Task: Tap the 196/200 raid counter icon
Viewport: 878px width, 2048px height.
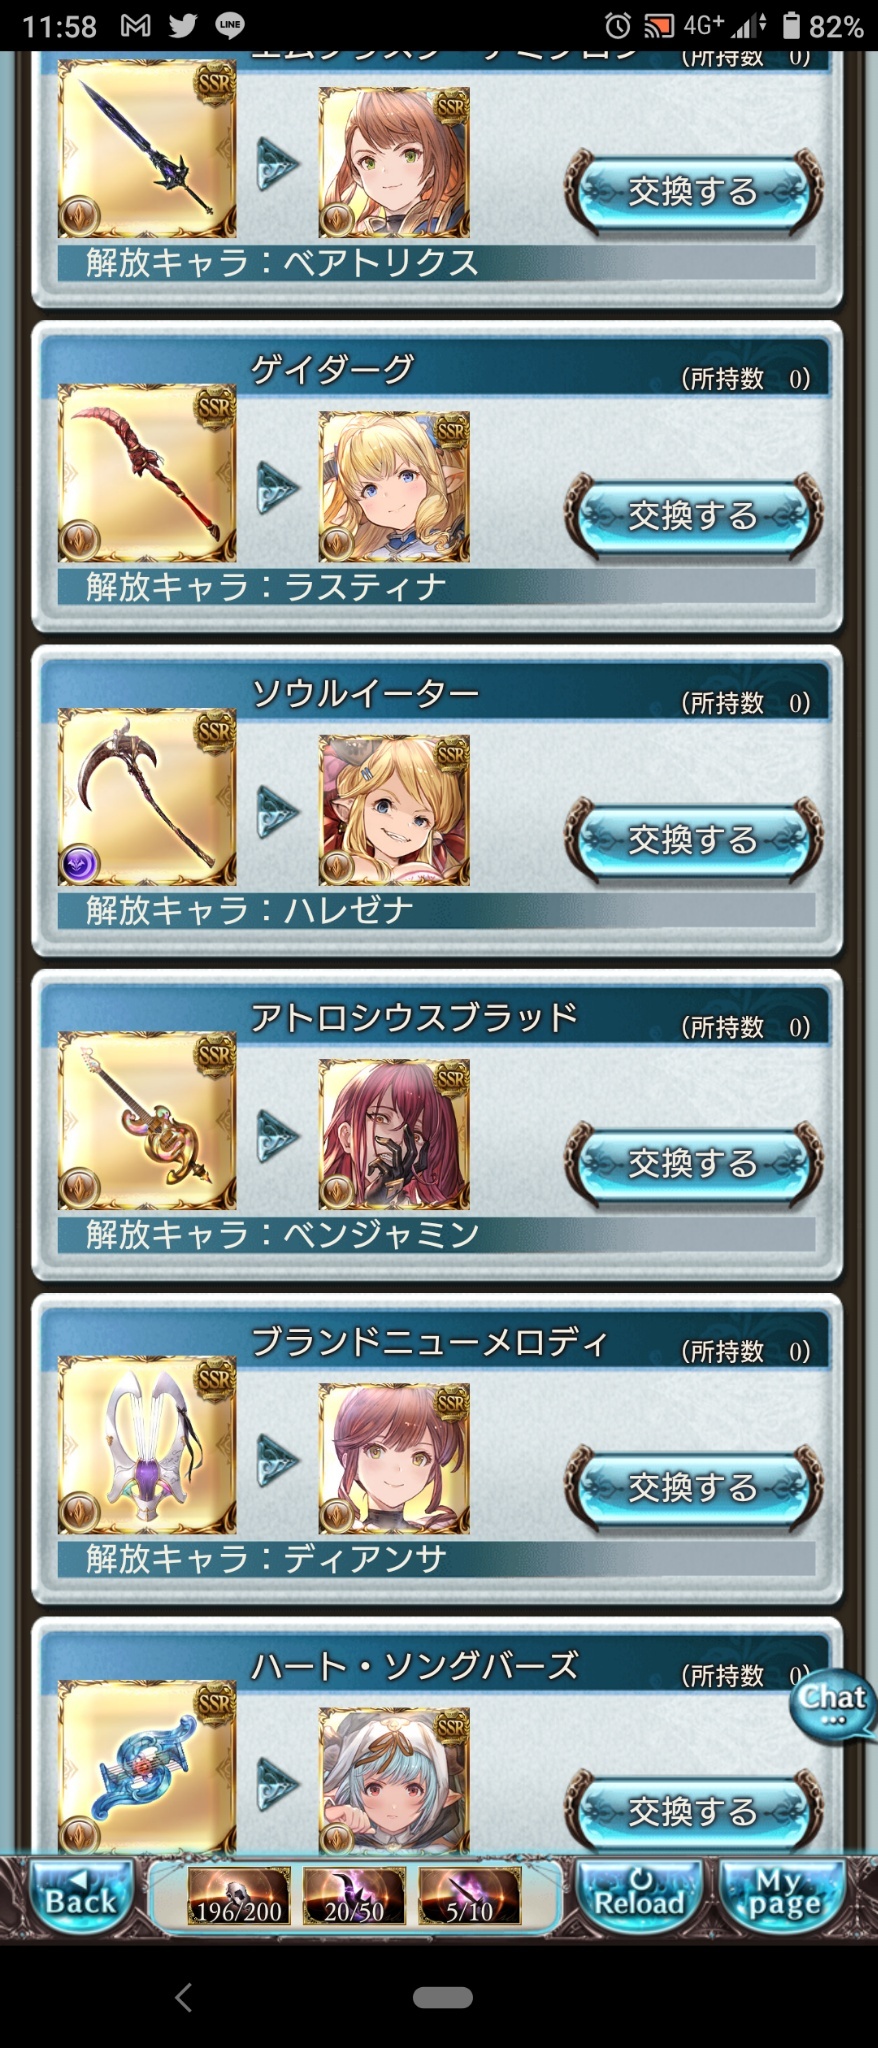Action: click(x=239, y=1896)
